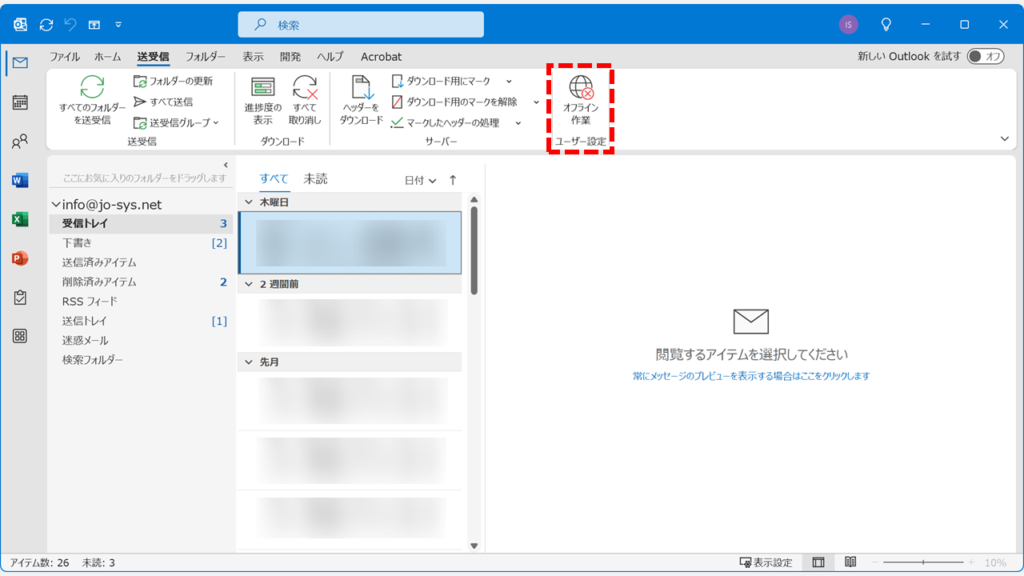Collapse the ribbon with chevron
The height and width of the screenshot is (576, 1024).
pyautogui.click(x=1004, y=138)
